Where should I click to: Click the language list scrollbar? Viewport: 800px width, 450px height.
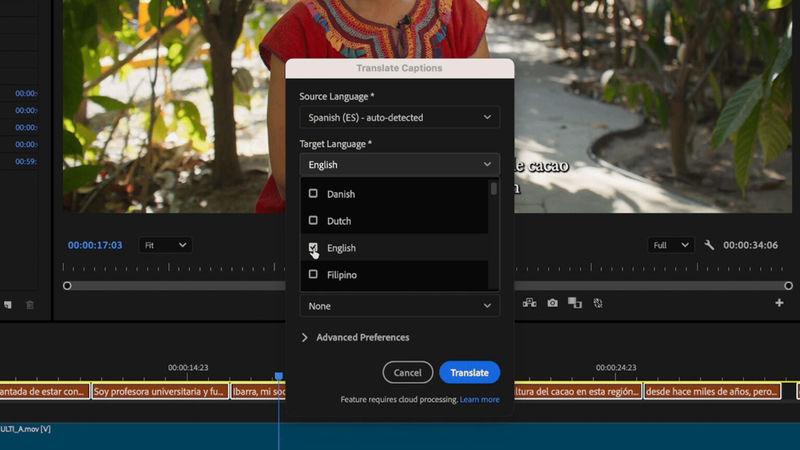point(493,189)
